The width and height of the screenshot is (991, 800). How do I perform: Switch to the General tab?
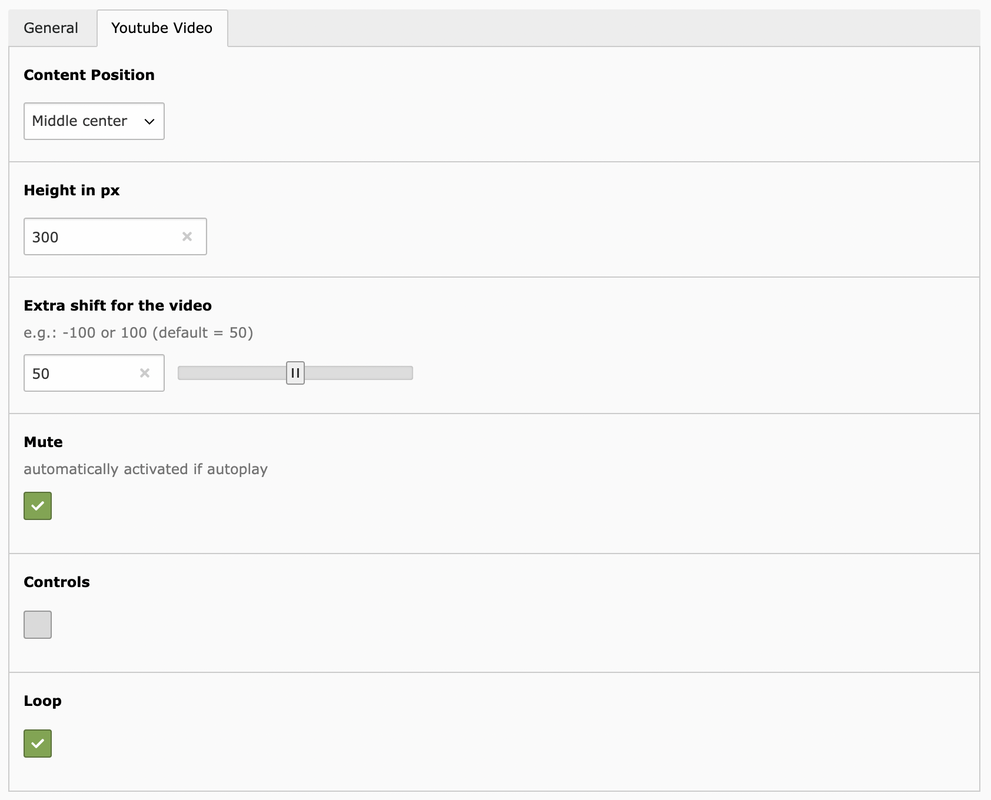(51, 28)
